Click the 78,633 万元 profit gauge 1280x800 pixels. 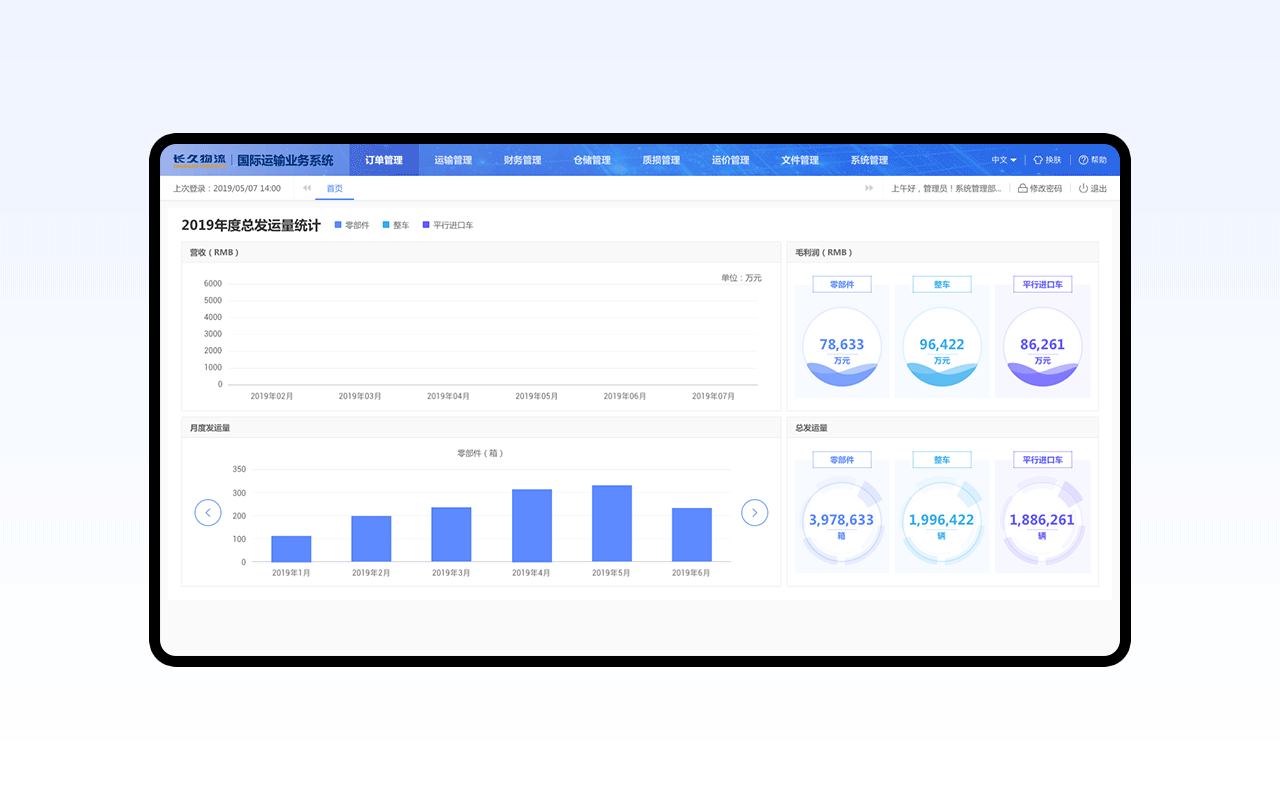tap(842, 347)
